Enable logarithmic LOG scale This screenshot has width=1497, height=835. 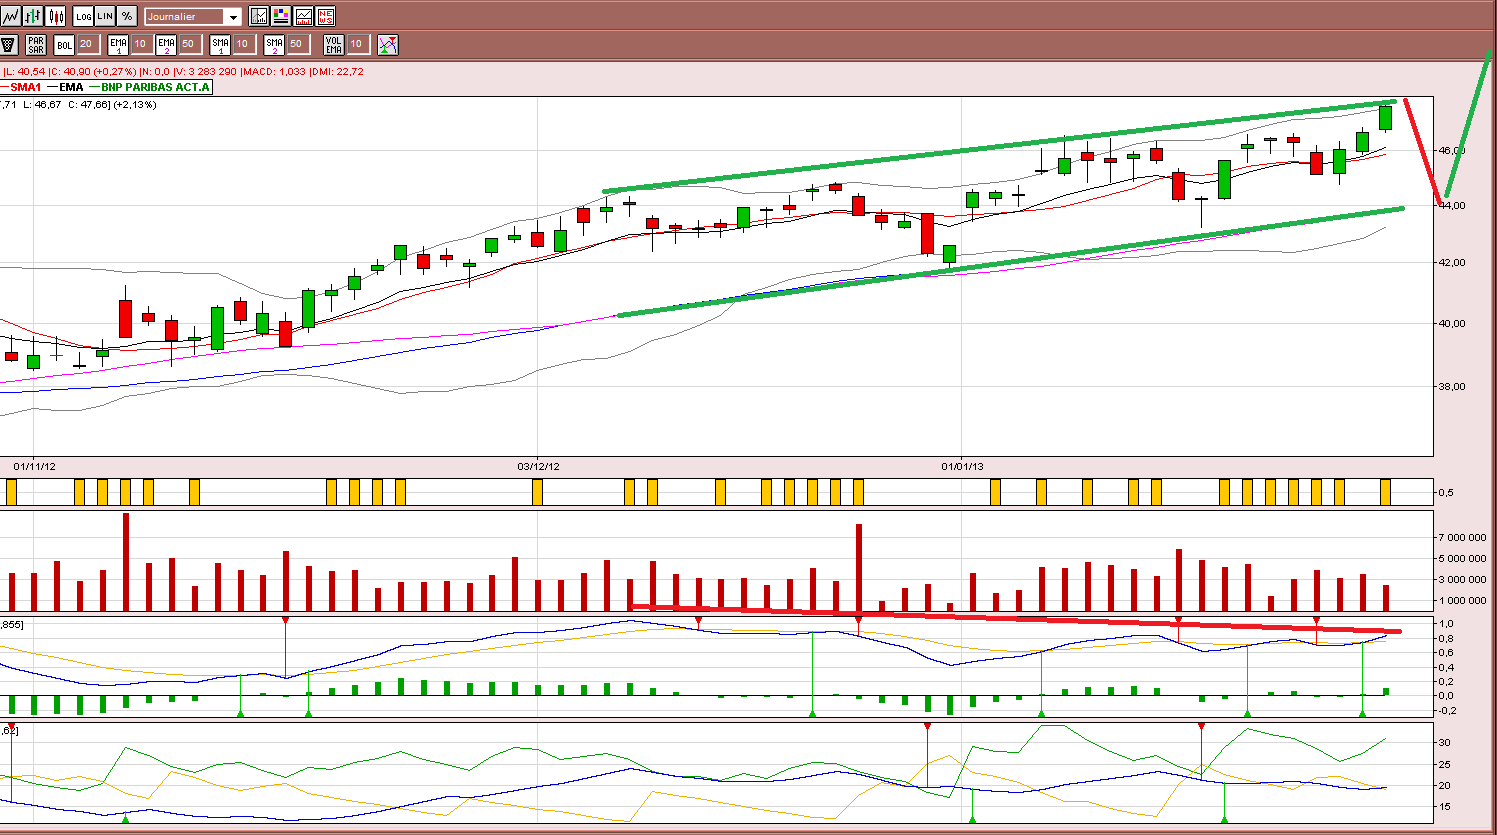(x=83, y=16)
